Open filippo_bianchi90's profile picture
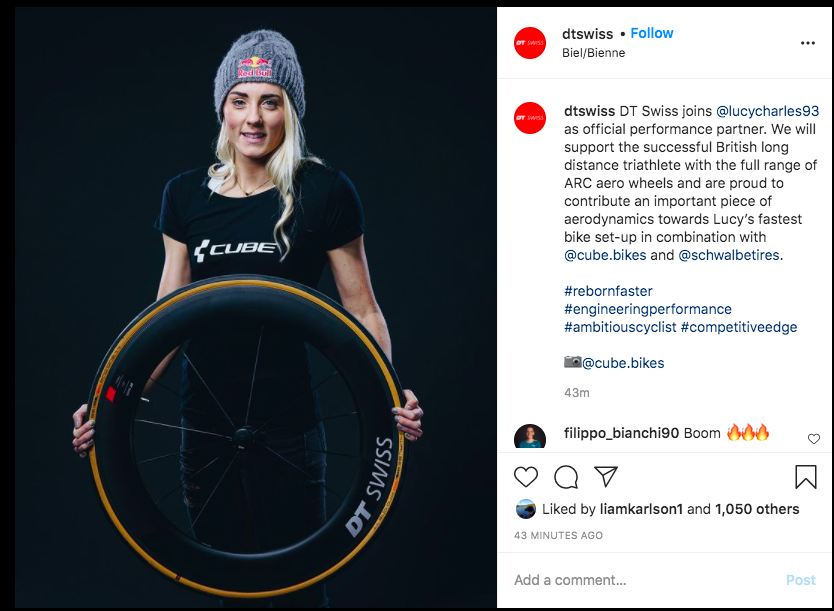 pos(530,437)
